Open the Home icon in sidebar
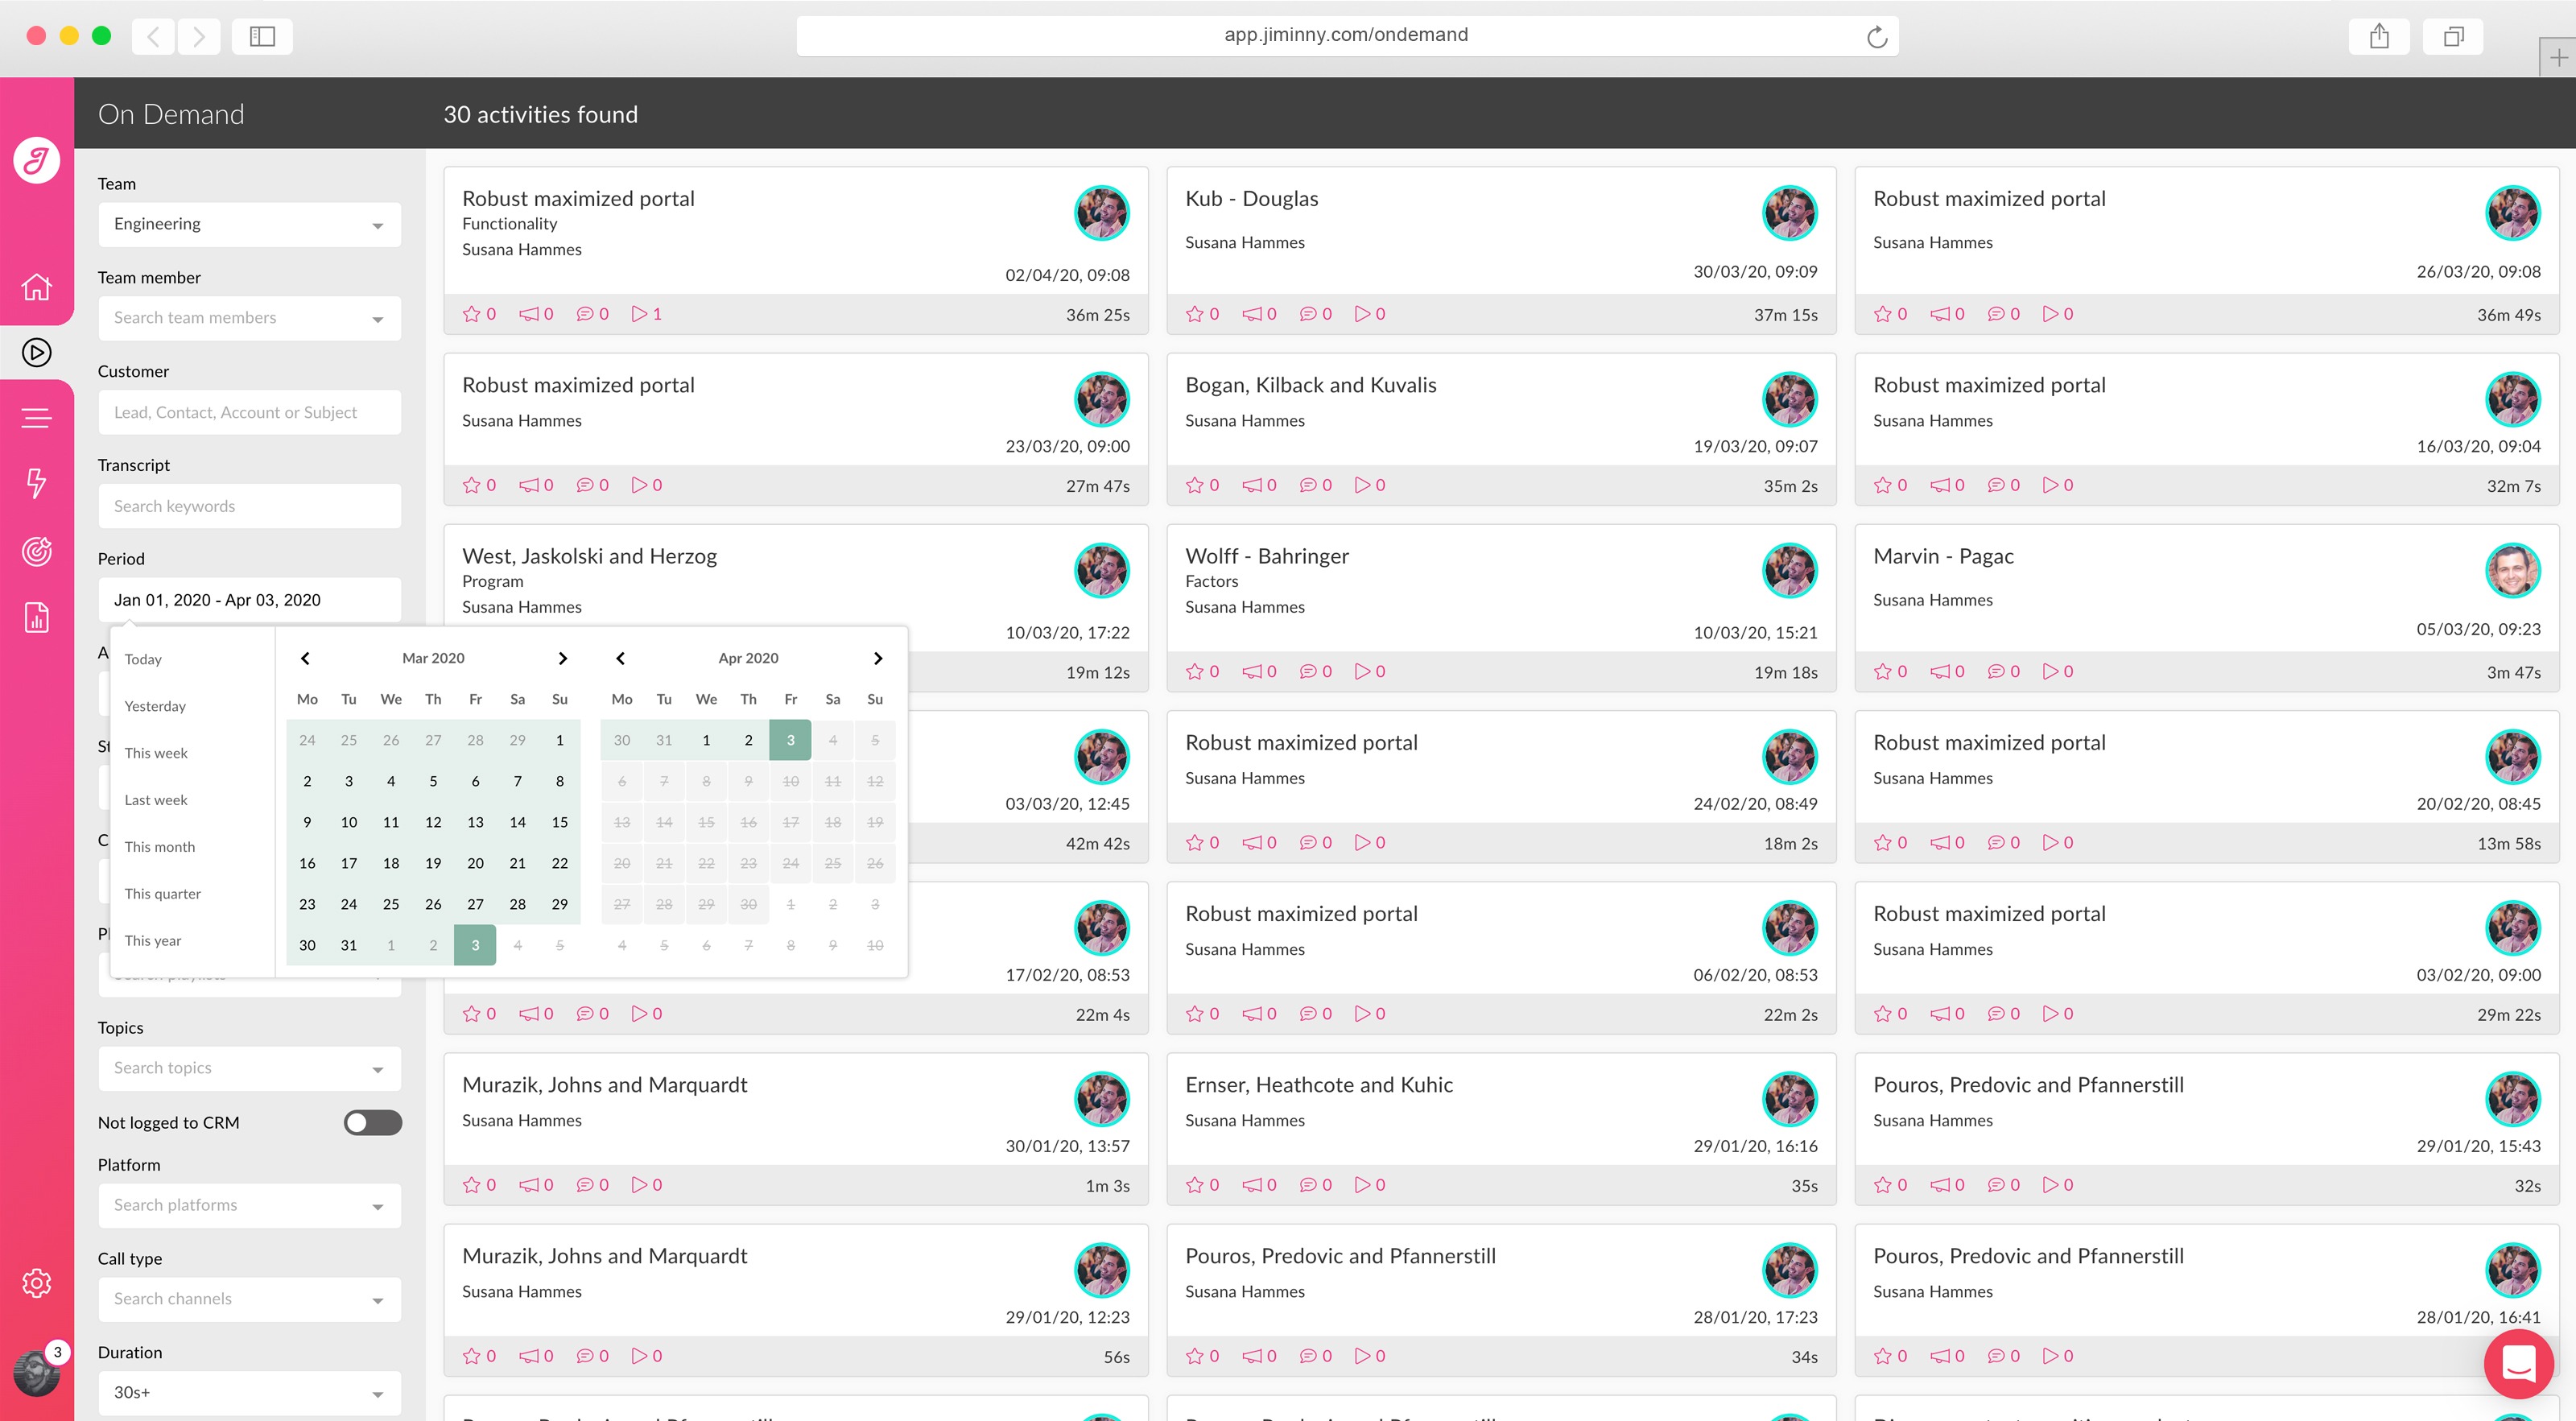This screenshot has width=2576, height=1421. point(36,287)
